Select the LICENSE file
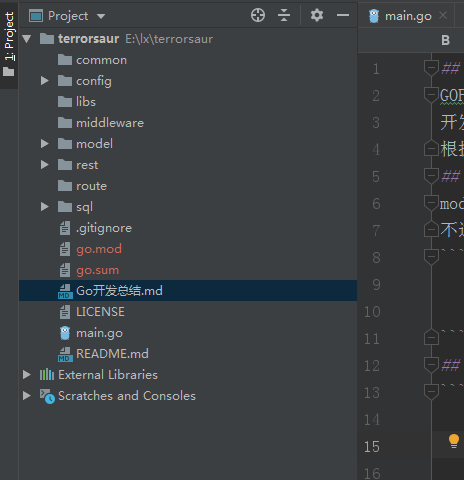464x480 pixels. pyautogui.click(x=188, y=312)
